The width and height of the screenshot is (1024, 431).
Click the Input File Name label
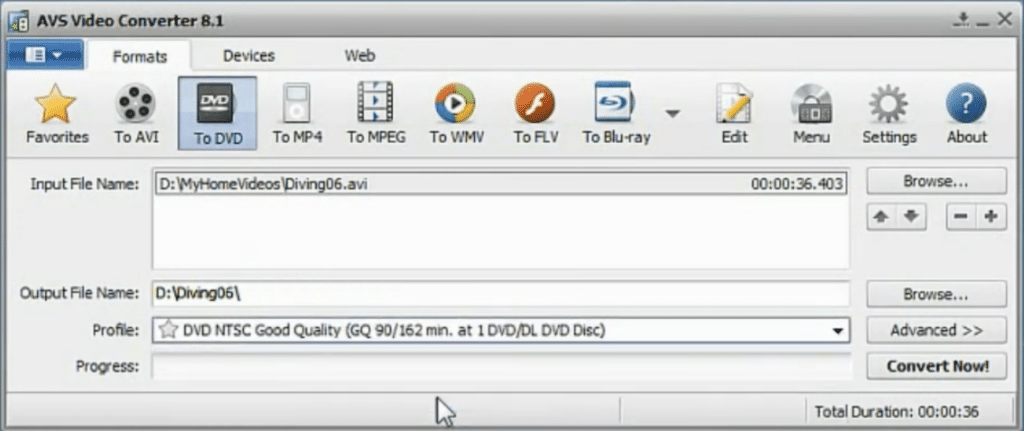click(85, 184)
